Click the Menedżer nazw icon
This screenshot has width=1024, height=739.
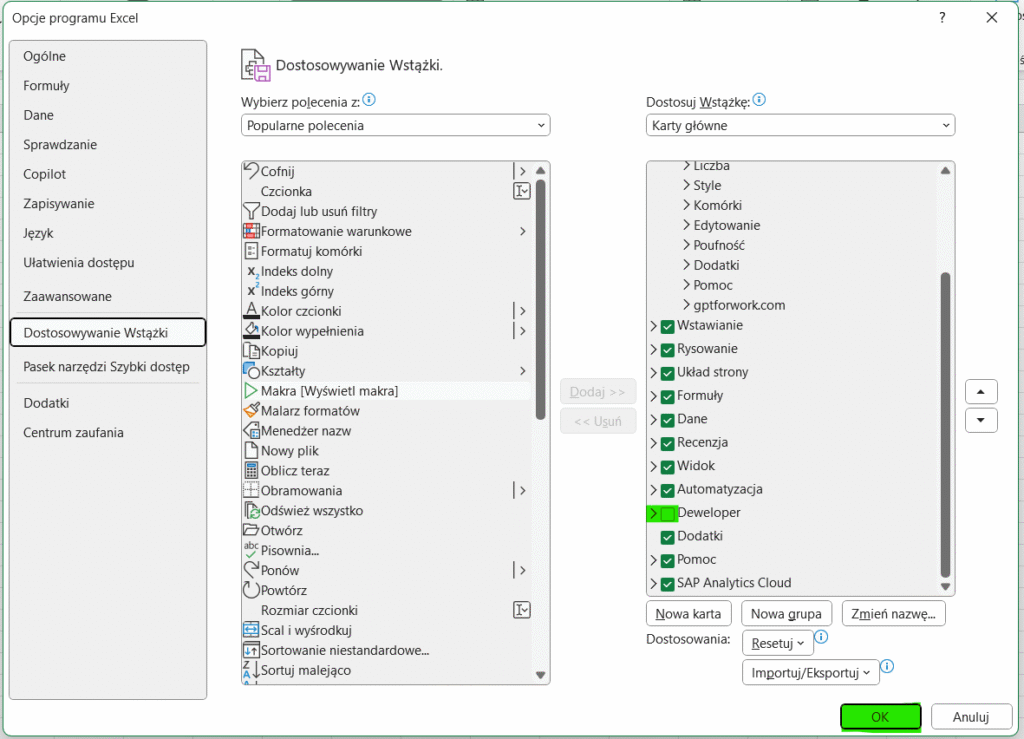(x=251, y=430)
